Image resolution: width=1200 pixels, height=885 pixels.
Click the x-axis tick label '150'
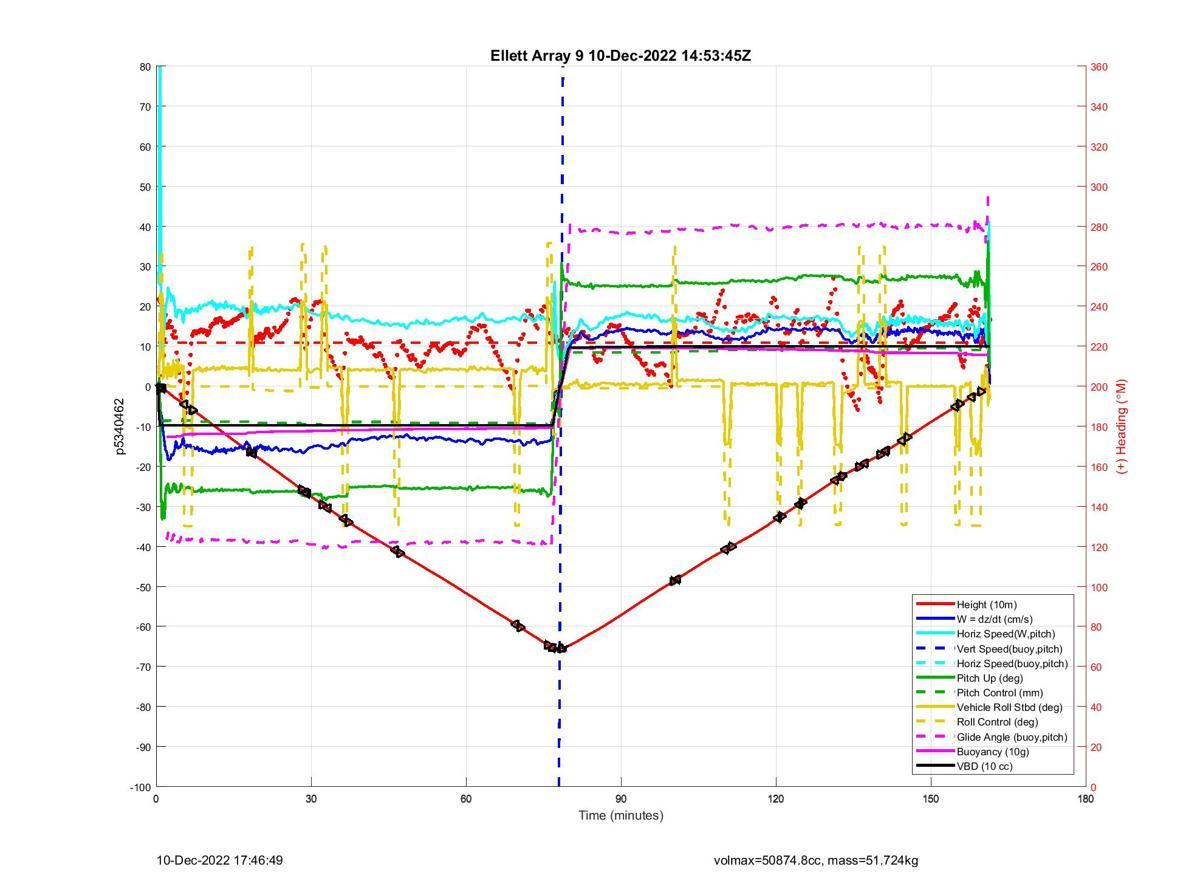click(x=931, y=799)
